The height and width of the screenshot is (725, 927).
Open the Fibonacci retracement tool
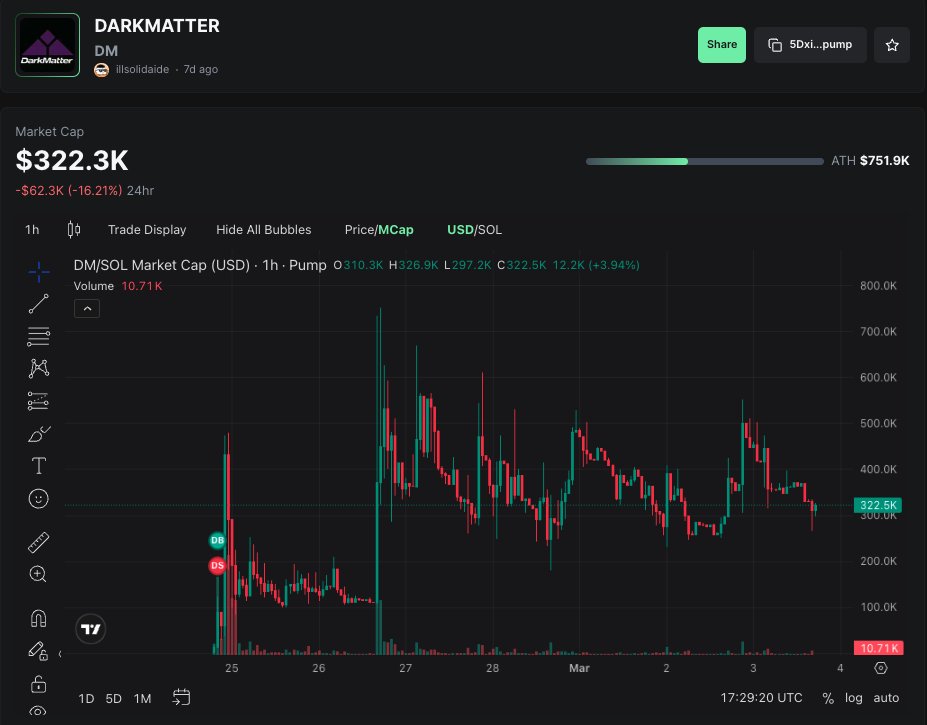point(39,336)
